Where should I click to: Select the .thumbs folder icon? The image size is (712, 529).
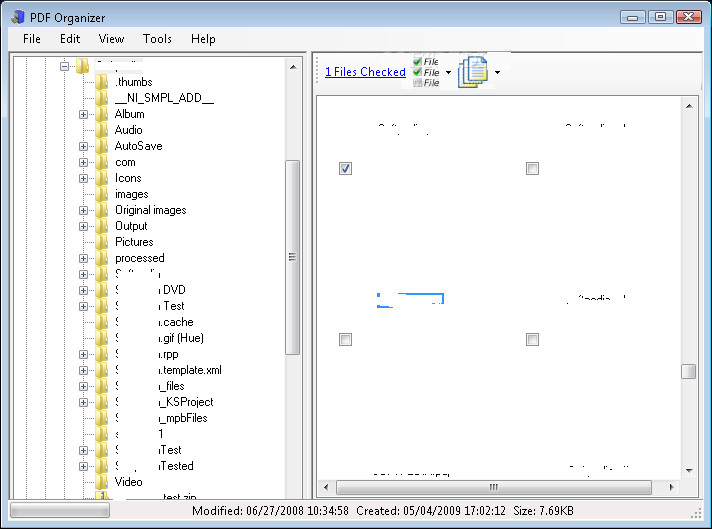(101, 82)
